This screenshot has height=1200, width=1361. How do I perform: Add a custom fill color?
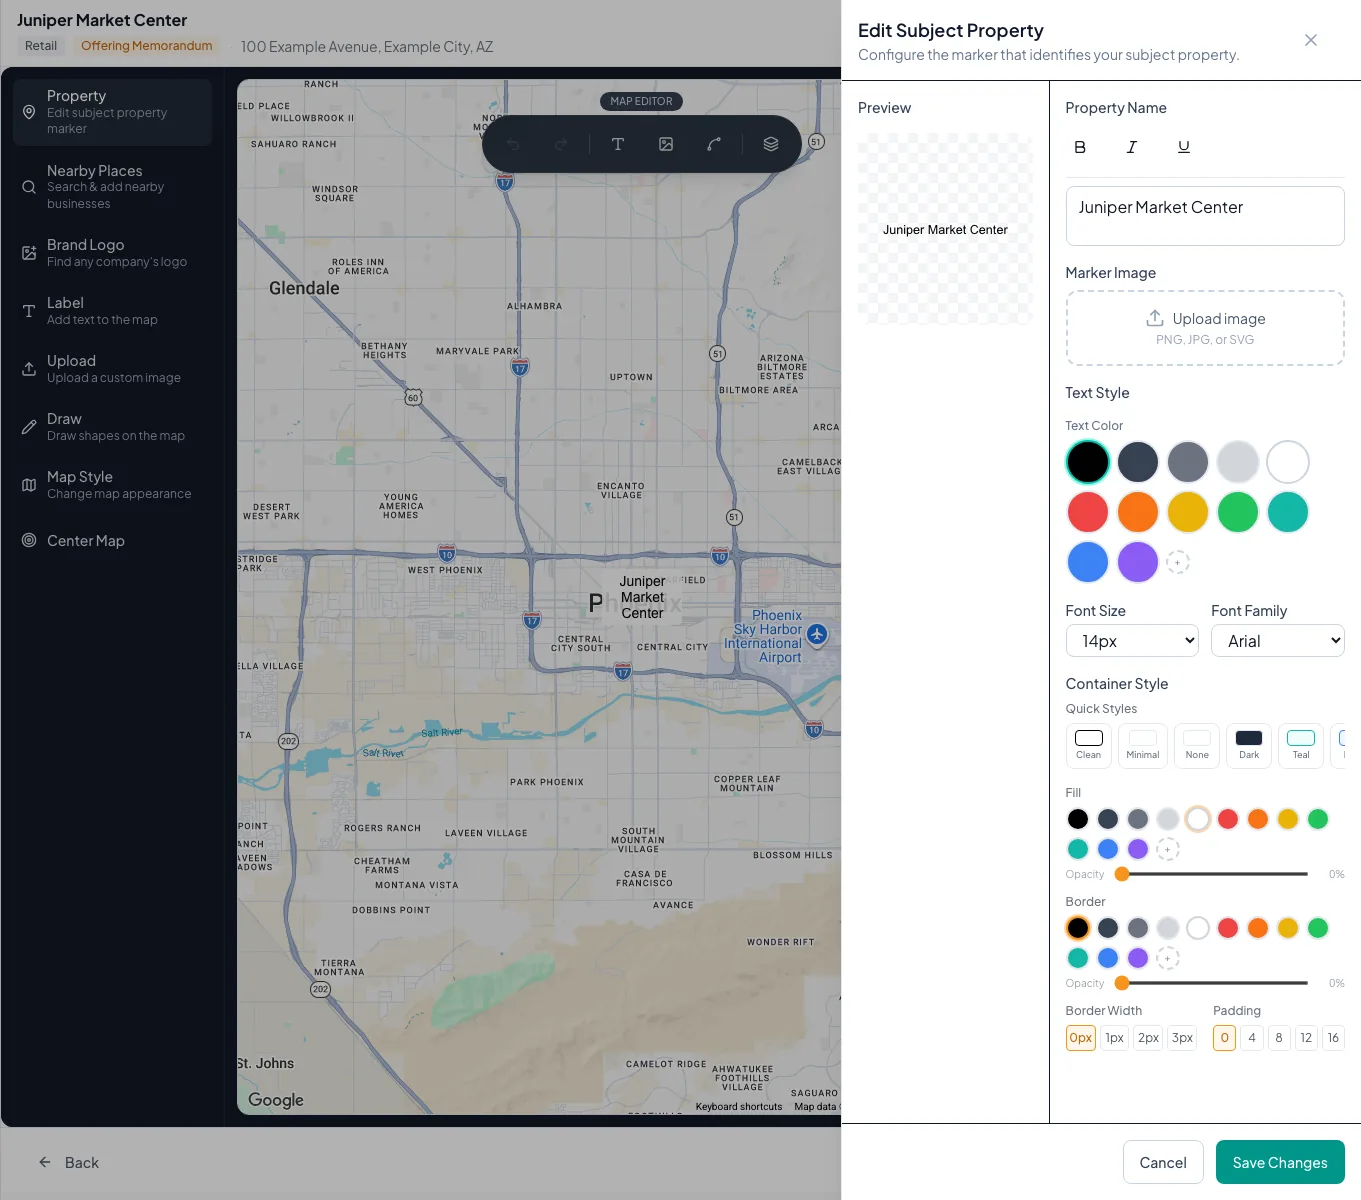(x=1168, y=849)
